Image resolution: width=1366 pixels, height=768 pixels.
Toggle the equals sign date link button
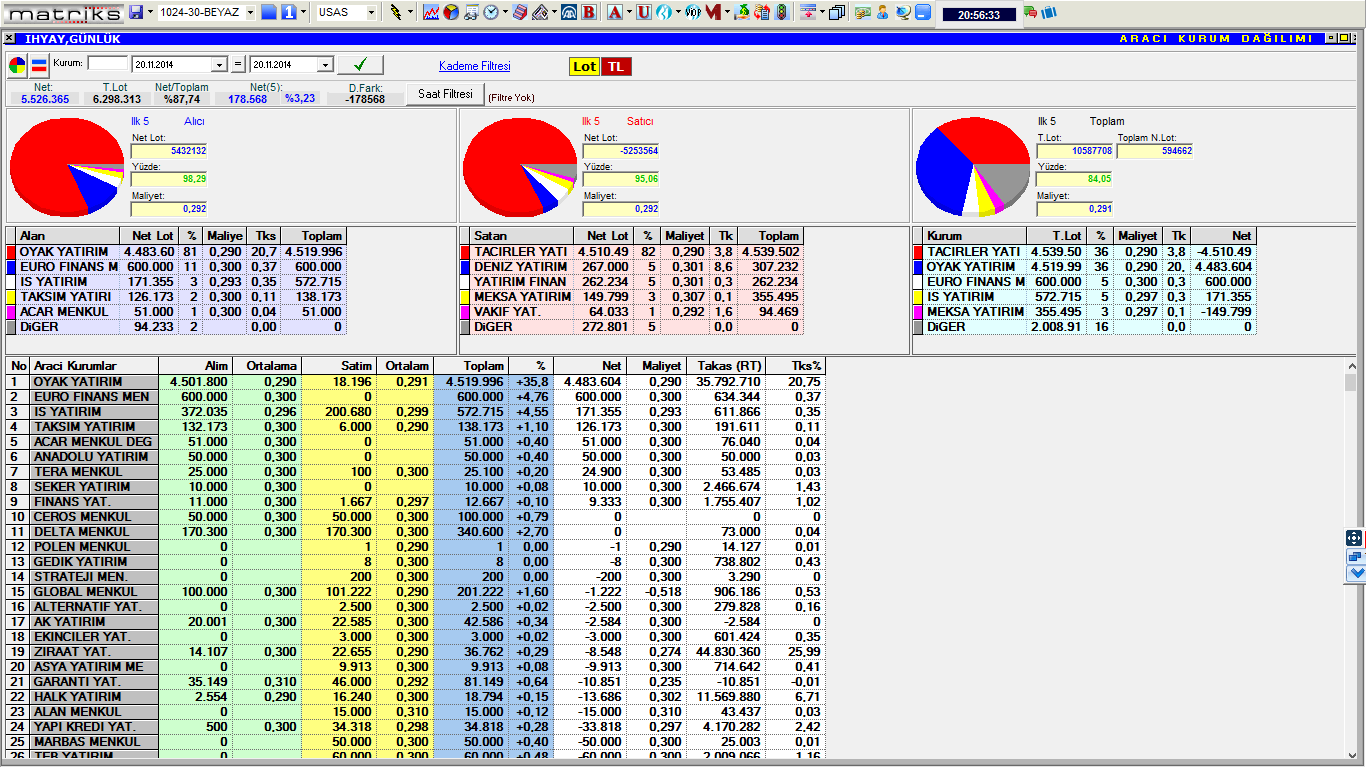[238, 65]
